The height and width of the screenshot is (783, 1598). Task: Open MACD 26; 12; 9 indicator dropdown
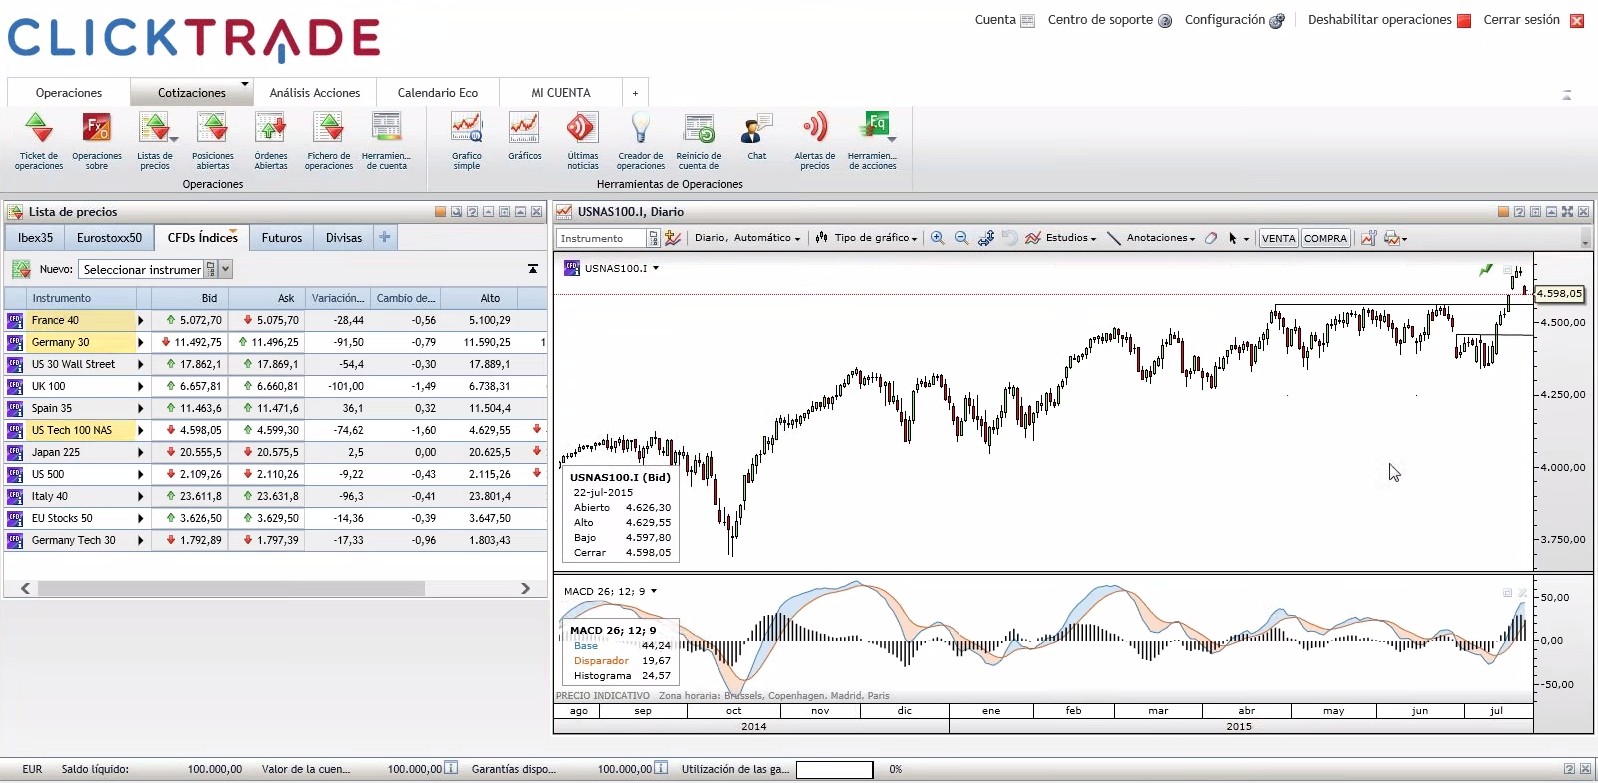(654, 591)
